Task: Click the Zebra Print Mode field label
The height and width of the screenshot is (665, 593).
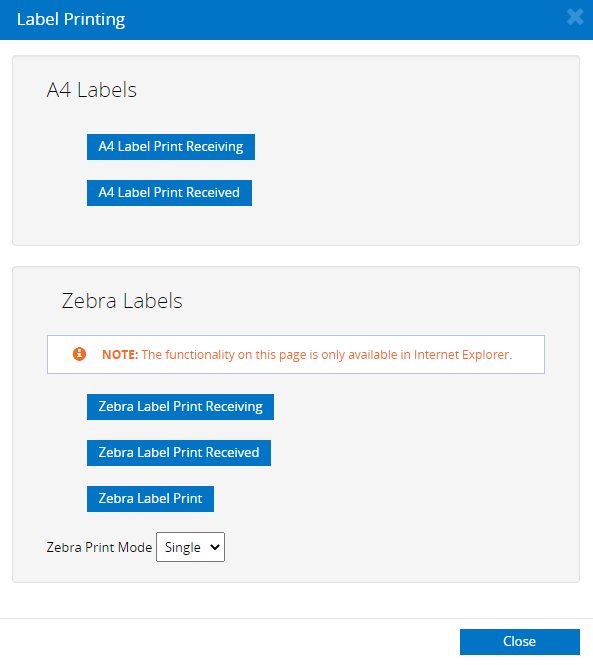Action: (x=99, y=547)
